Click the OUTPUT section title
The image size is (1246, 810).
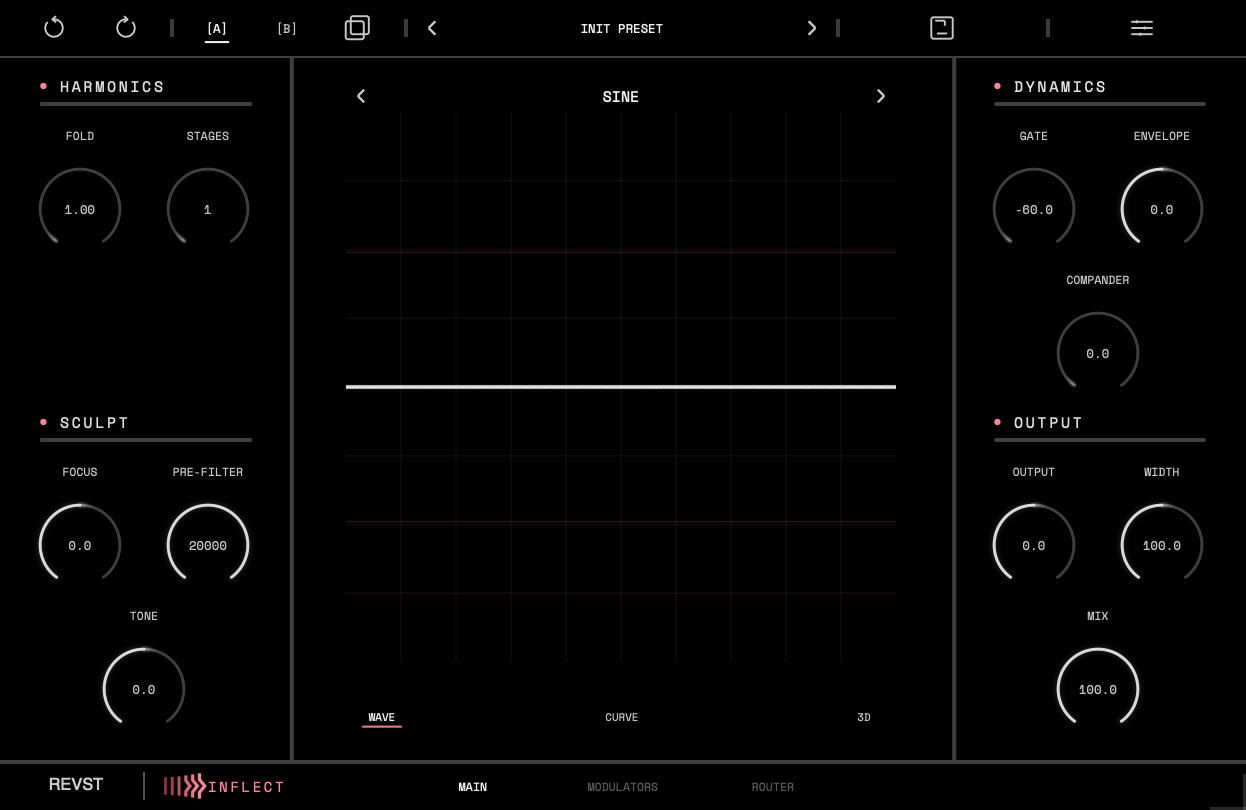coord(1049,423)
